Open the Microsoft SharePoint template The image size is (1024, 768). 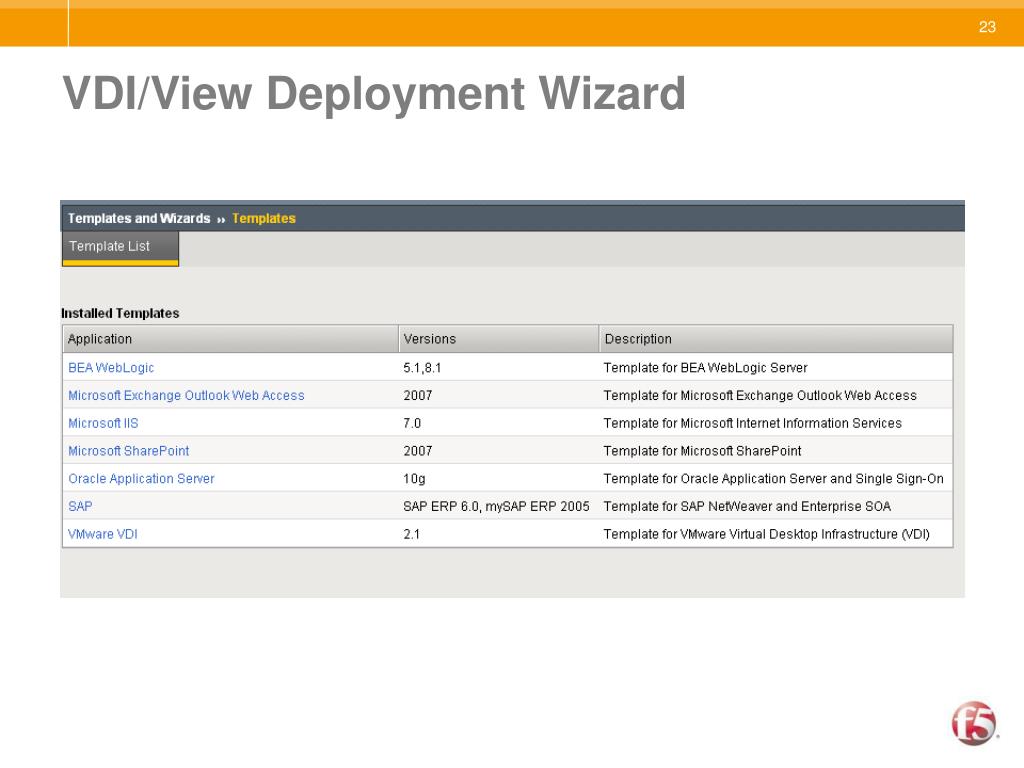pyautogui.click(x=129, y=451)
